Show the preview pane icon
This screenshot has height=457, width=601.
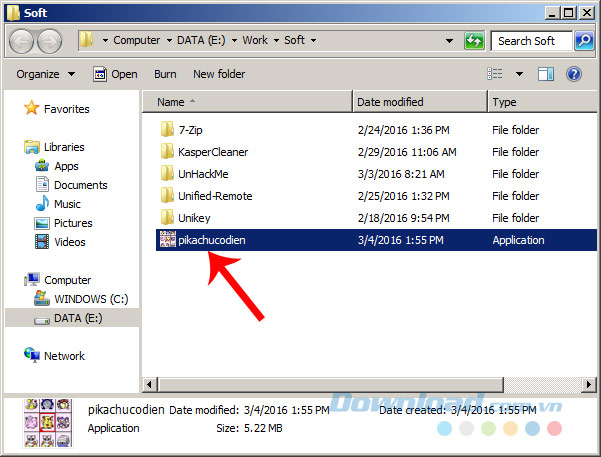545,74
